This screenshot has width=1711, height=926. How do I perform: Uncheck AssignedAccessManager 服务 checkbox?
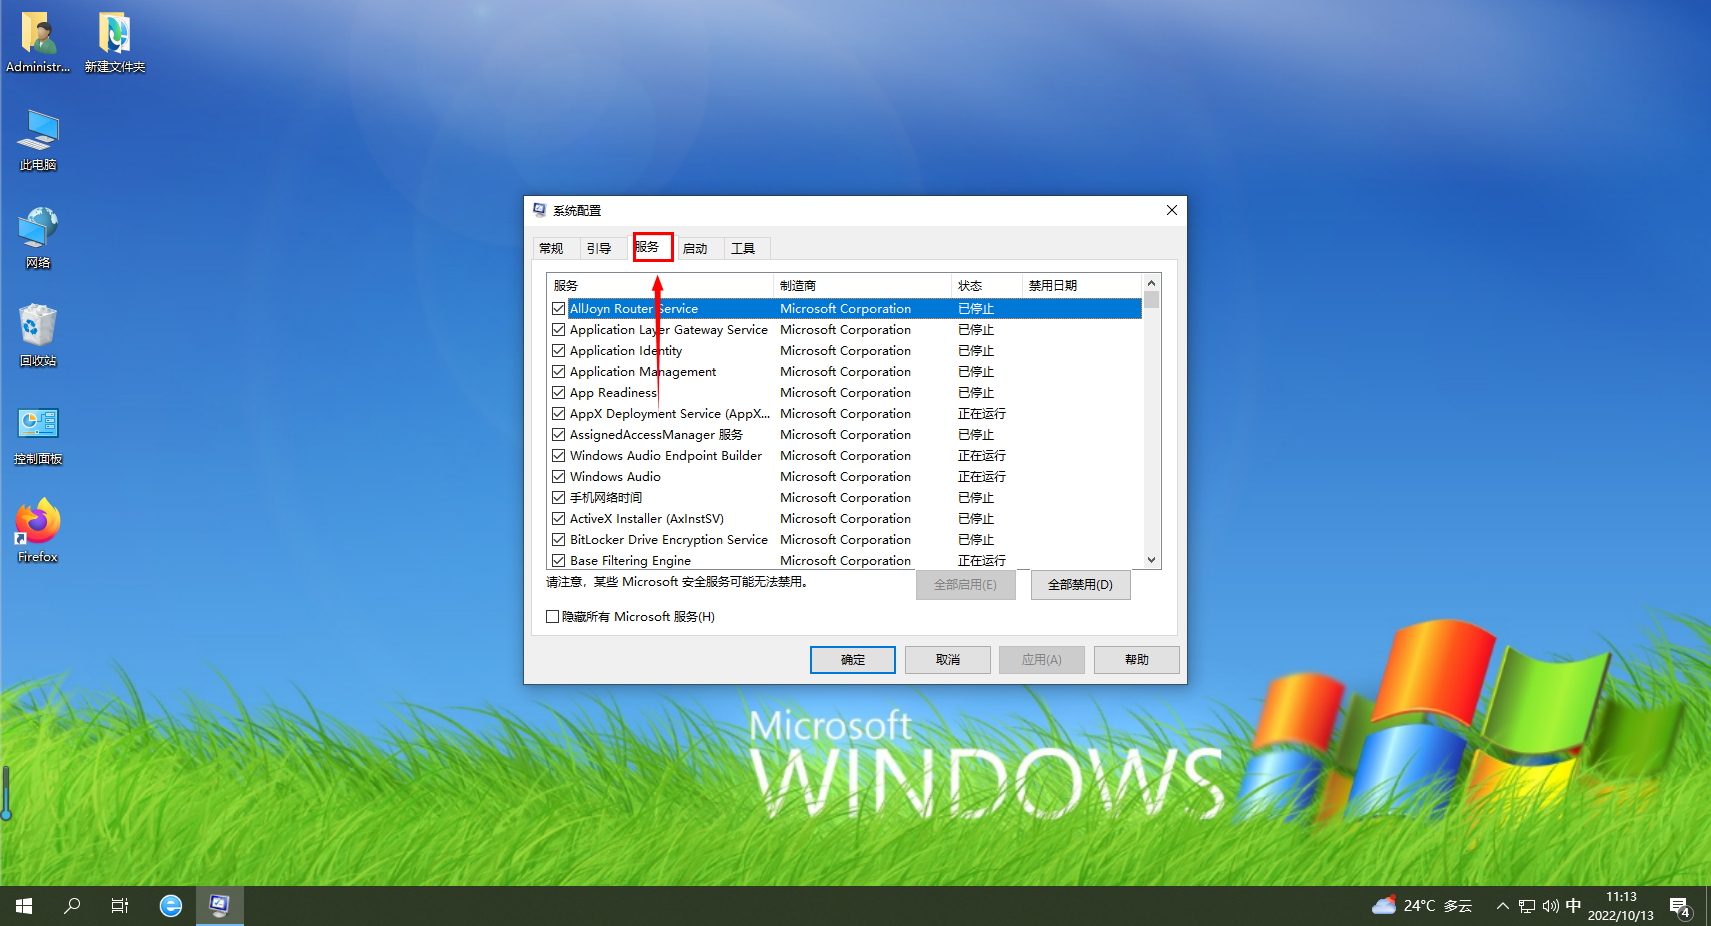(559, 435)
